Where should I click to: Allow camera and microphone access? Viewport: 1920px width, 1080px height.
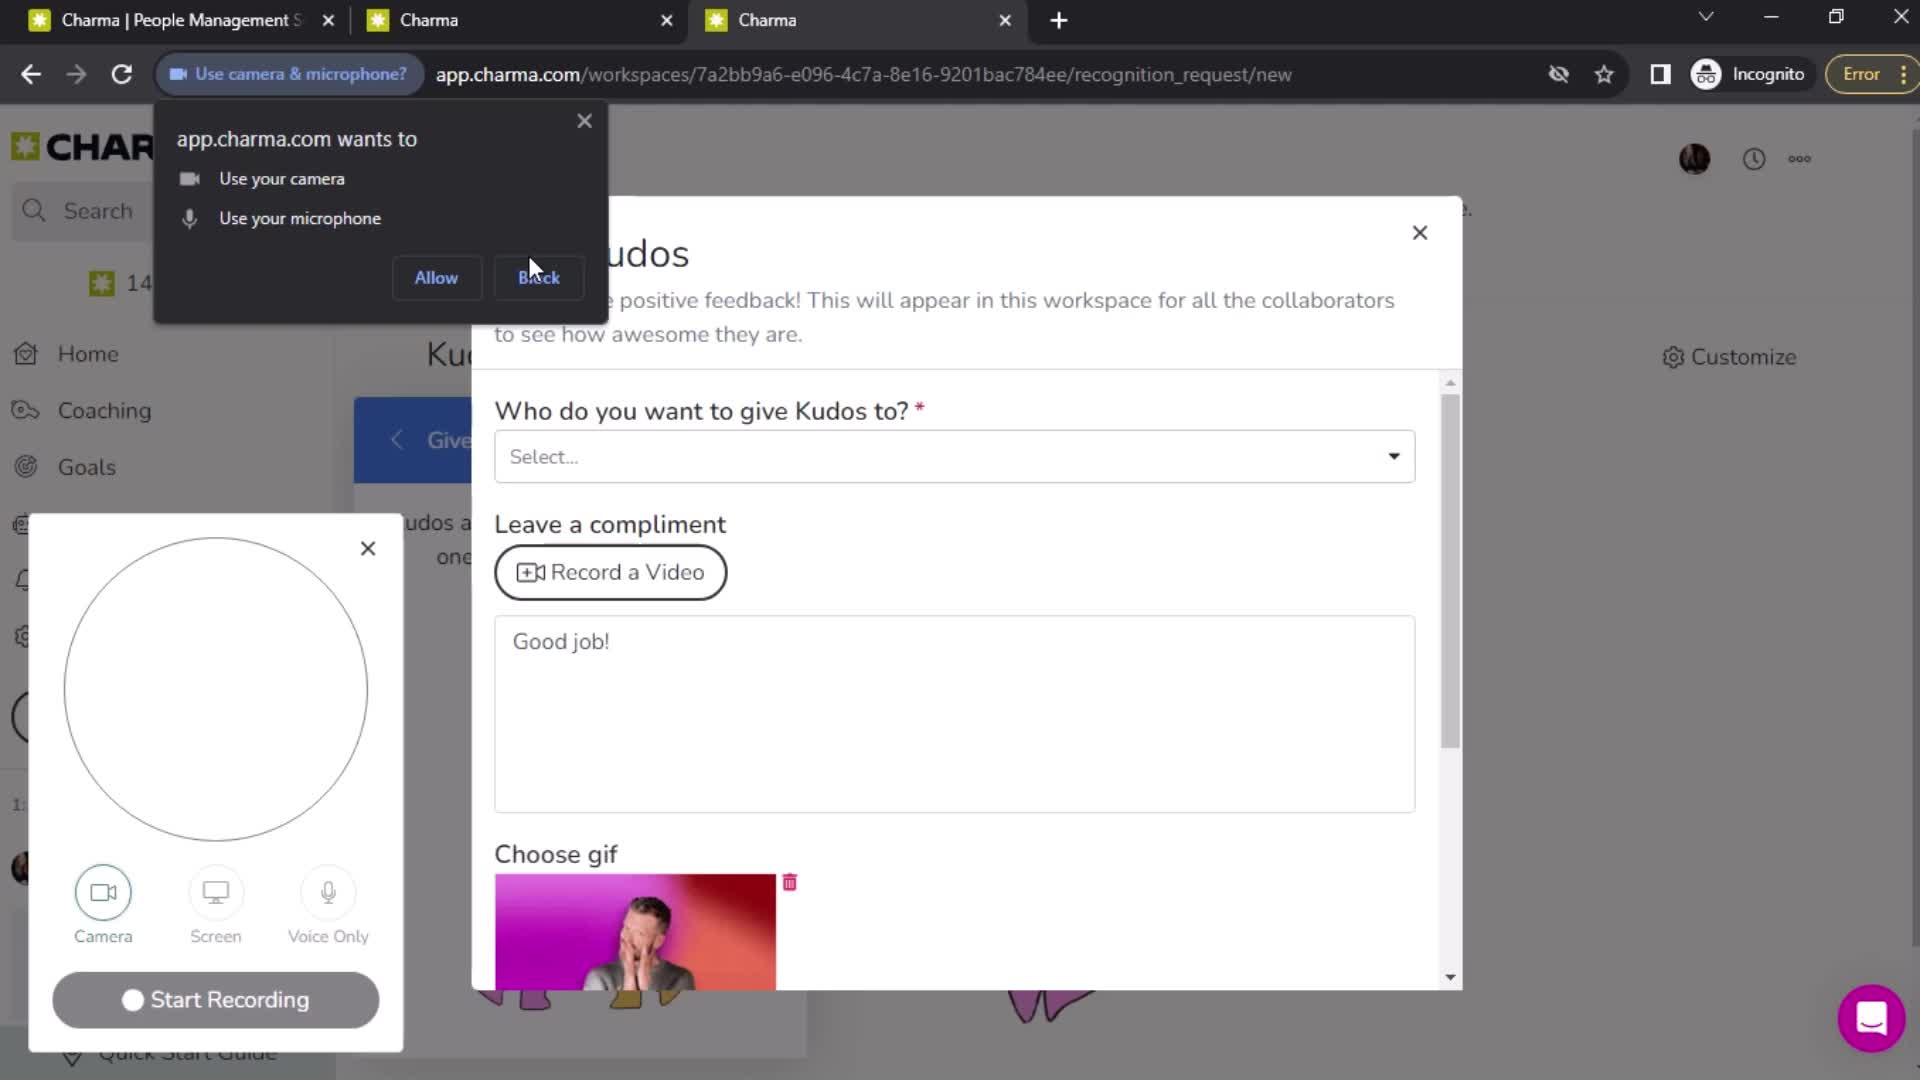436,278
